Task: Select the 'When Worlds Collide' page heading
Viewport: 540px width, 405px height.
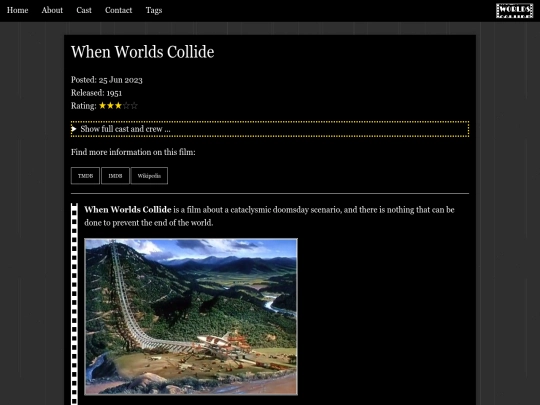Action: point(143,52)
